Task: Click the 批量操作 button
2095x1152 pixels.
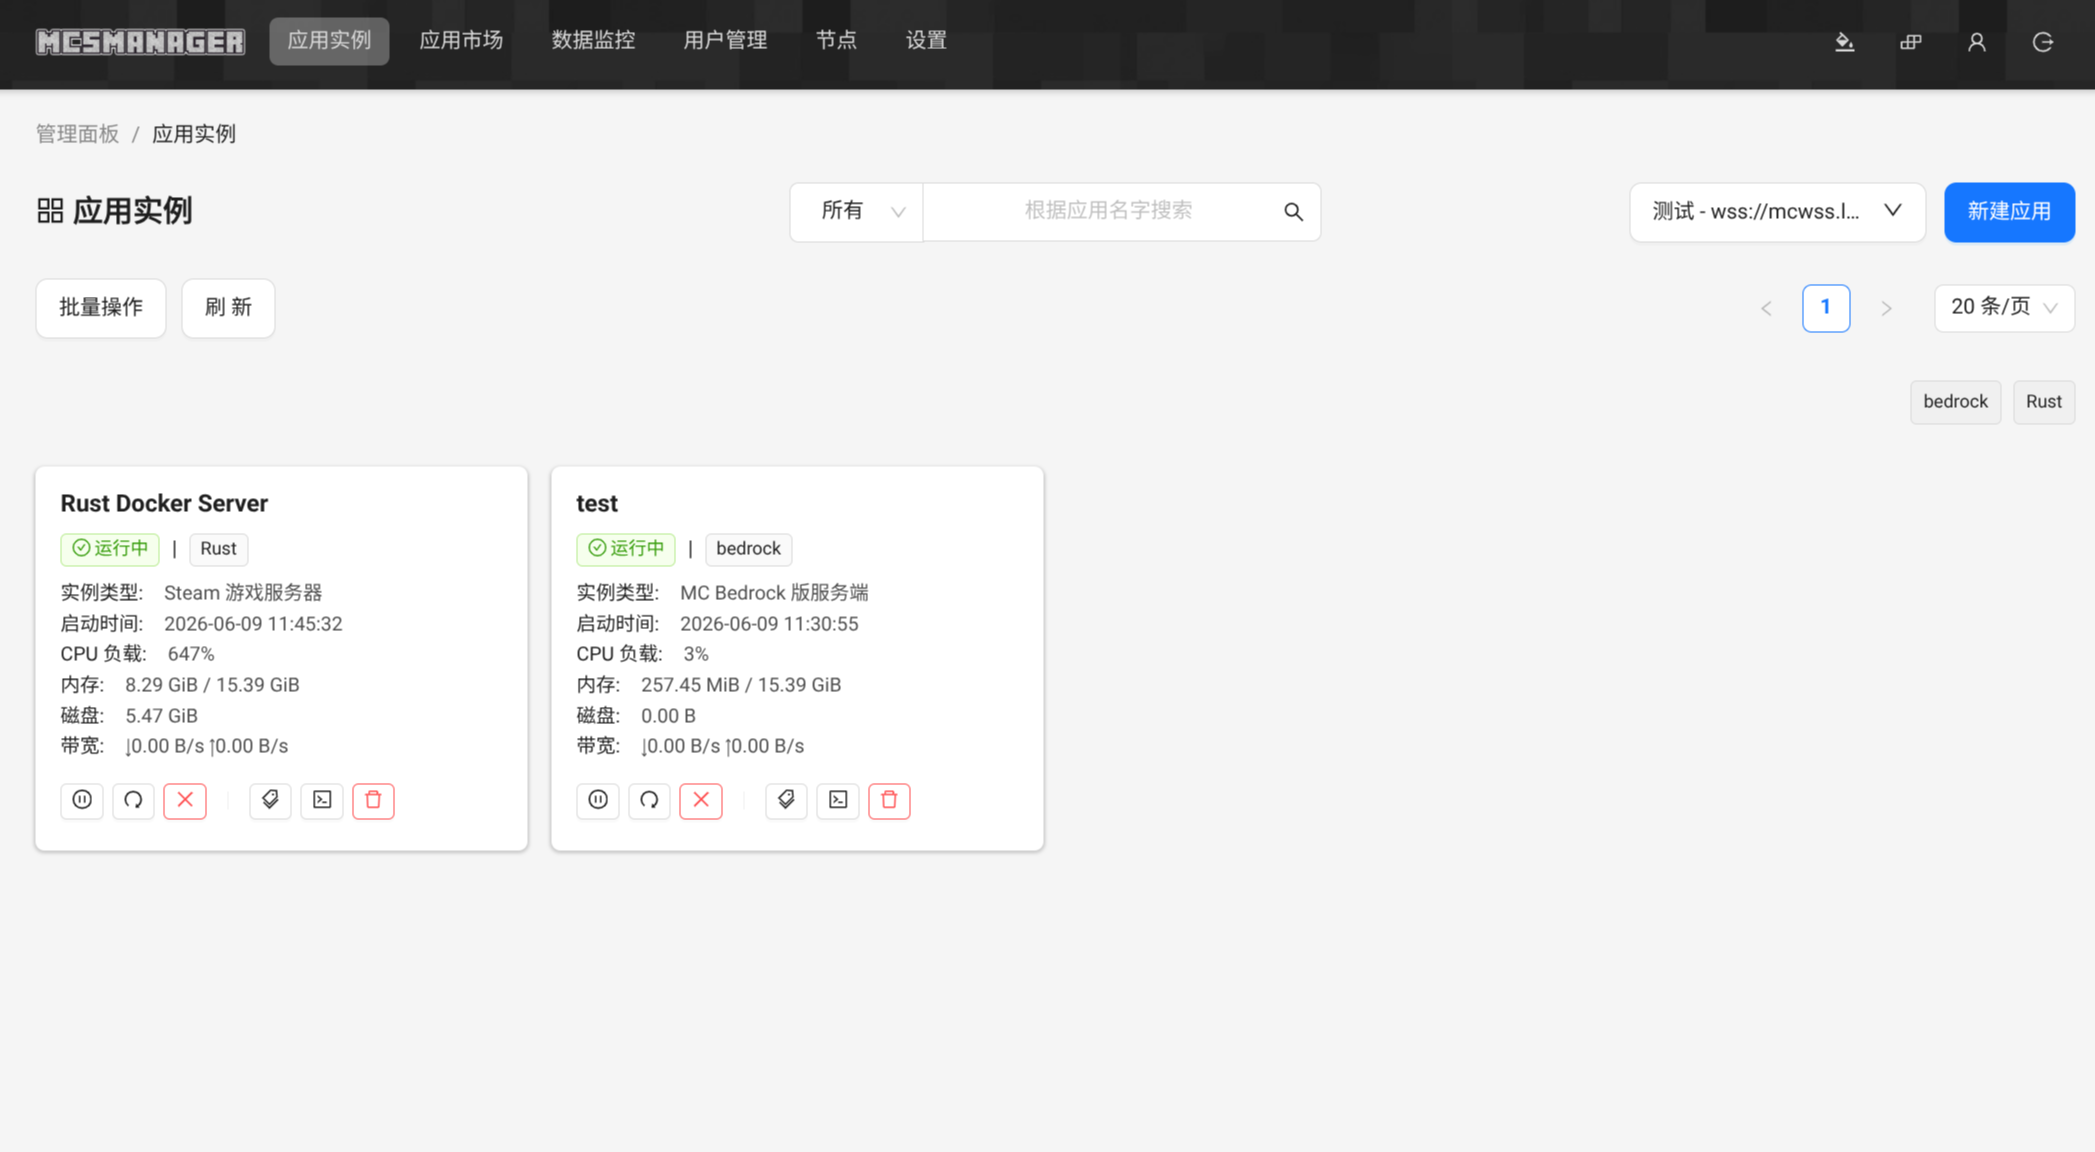Action: tap(101, 308)
